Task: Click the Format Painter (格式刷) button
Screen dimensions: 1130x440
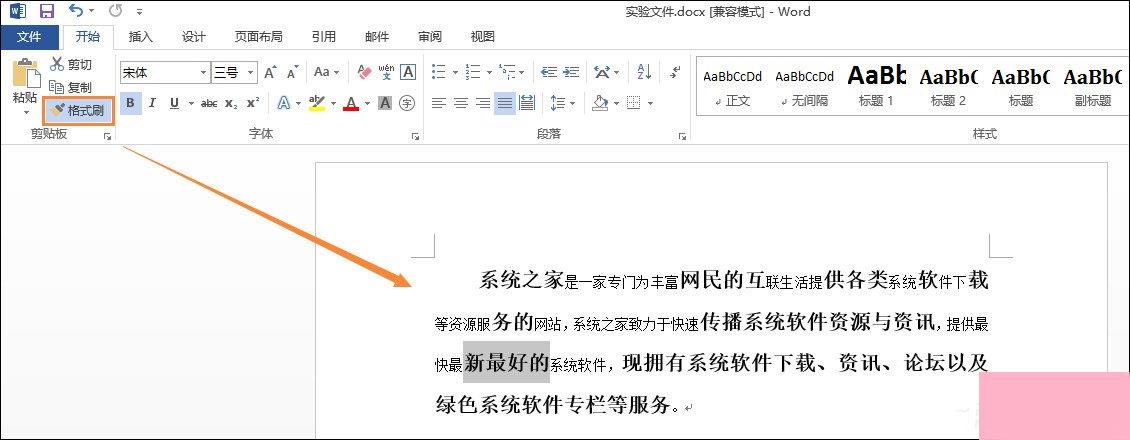Action: coord(78,110)
